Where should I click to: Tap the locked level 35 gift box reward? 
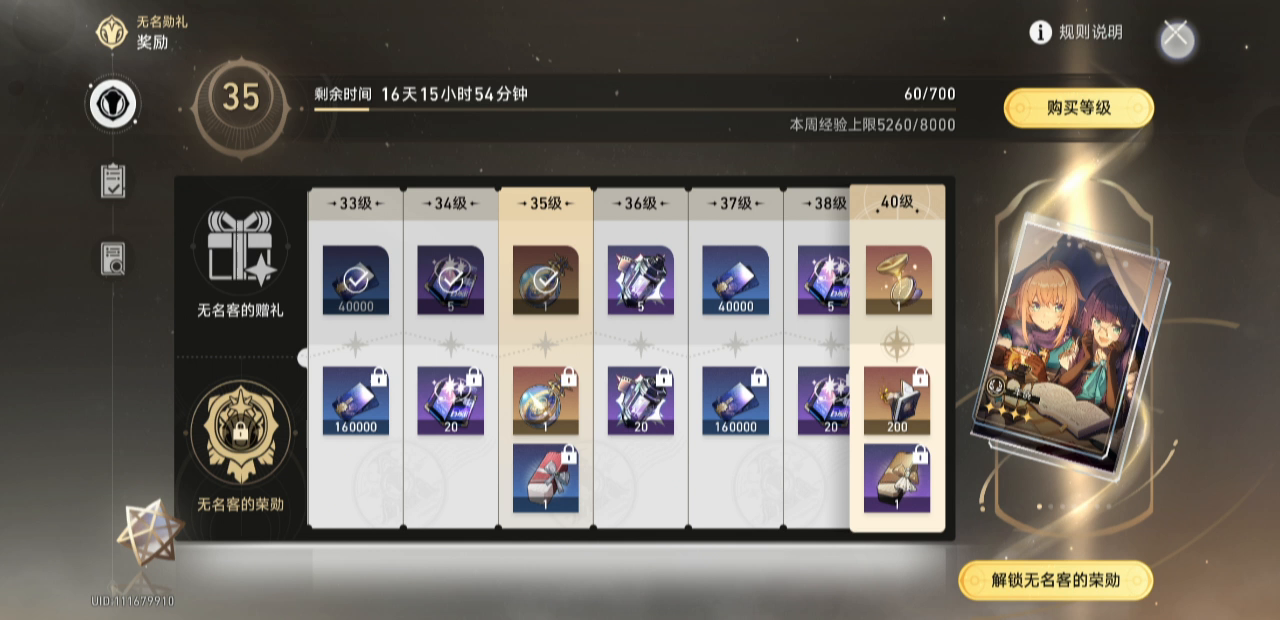(x=545, y=478)
